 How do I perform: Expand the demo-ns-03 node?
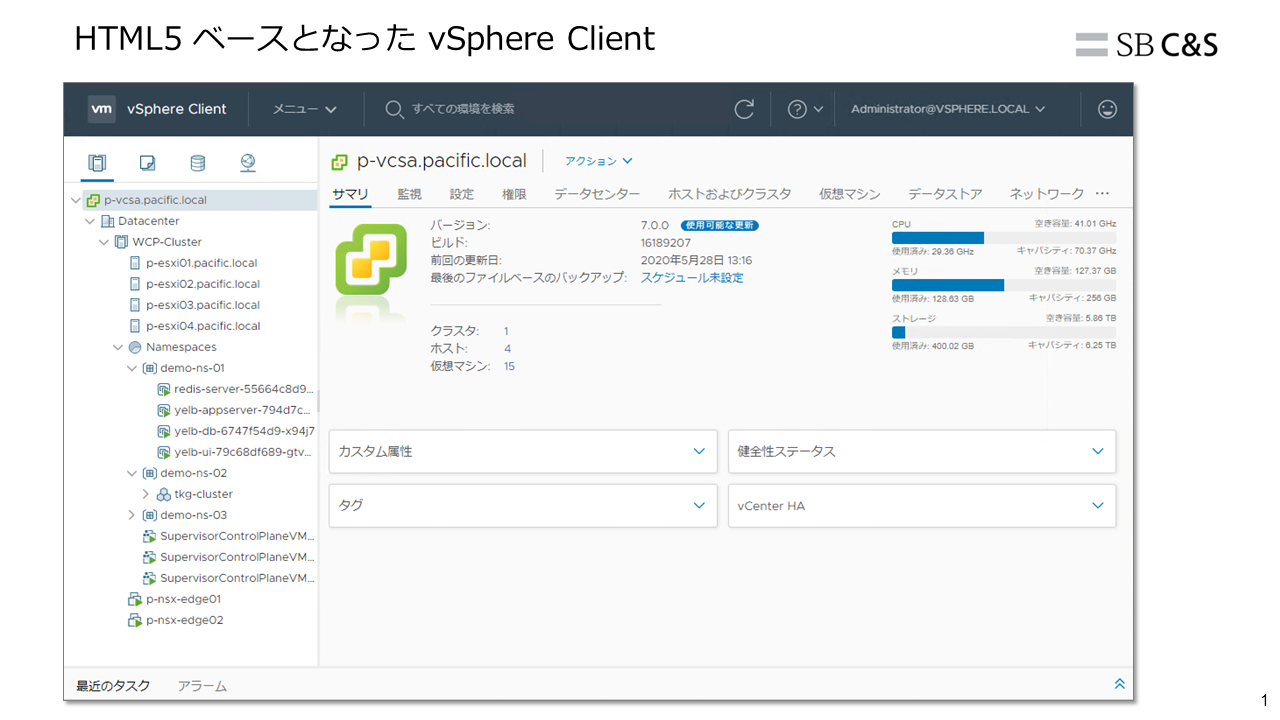pos(132,515)
